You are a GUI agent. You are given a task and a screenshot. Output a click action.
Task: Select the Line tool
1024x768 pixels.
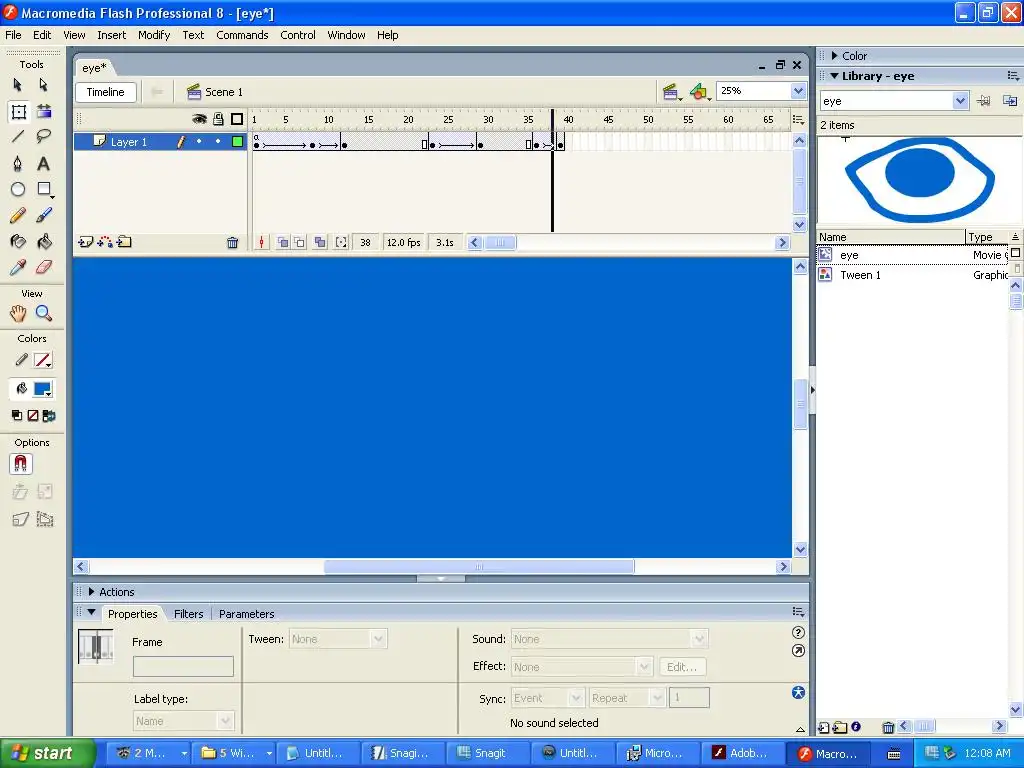(18, 136)
